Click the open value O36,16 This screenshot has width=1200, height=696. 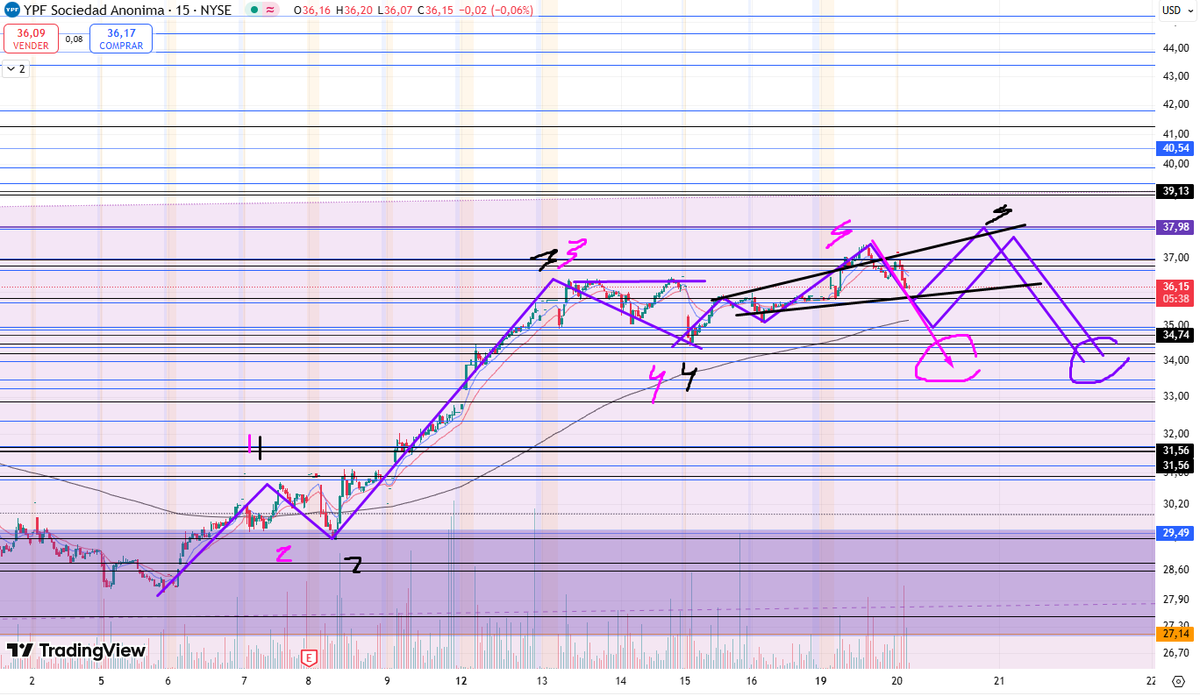tap(313, 10)
